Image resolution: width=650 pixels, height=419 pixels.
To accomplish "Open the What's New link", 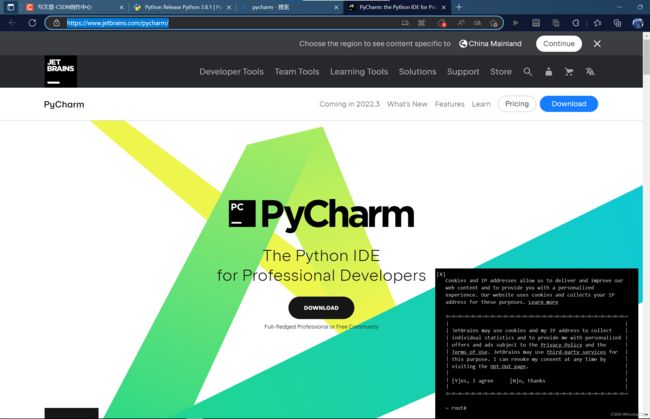I will pyautogui.click(x=407, y=104).
